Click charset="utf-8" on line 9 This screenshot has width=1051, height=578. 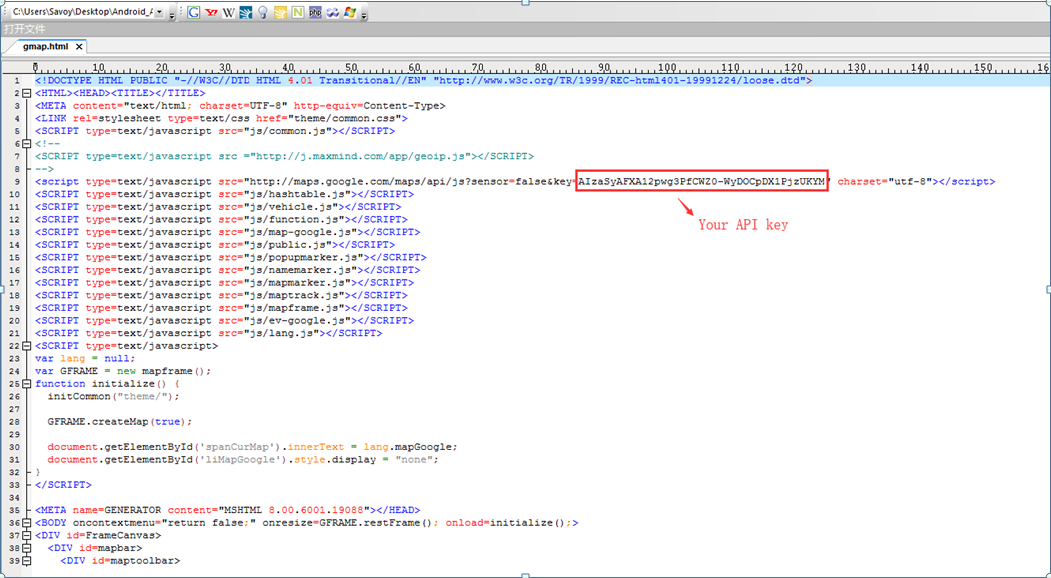885,182
